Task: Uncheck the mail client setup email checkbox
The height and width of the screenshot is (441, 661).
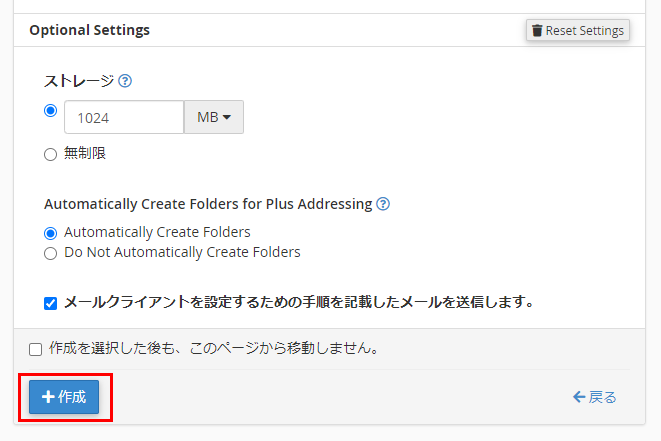Action: coord(51,302)
